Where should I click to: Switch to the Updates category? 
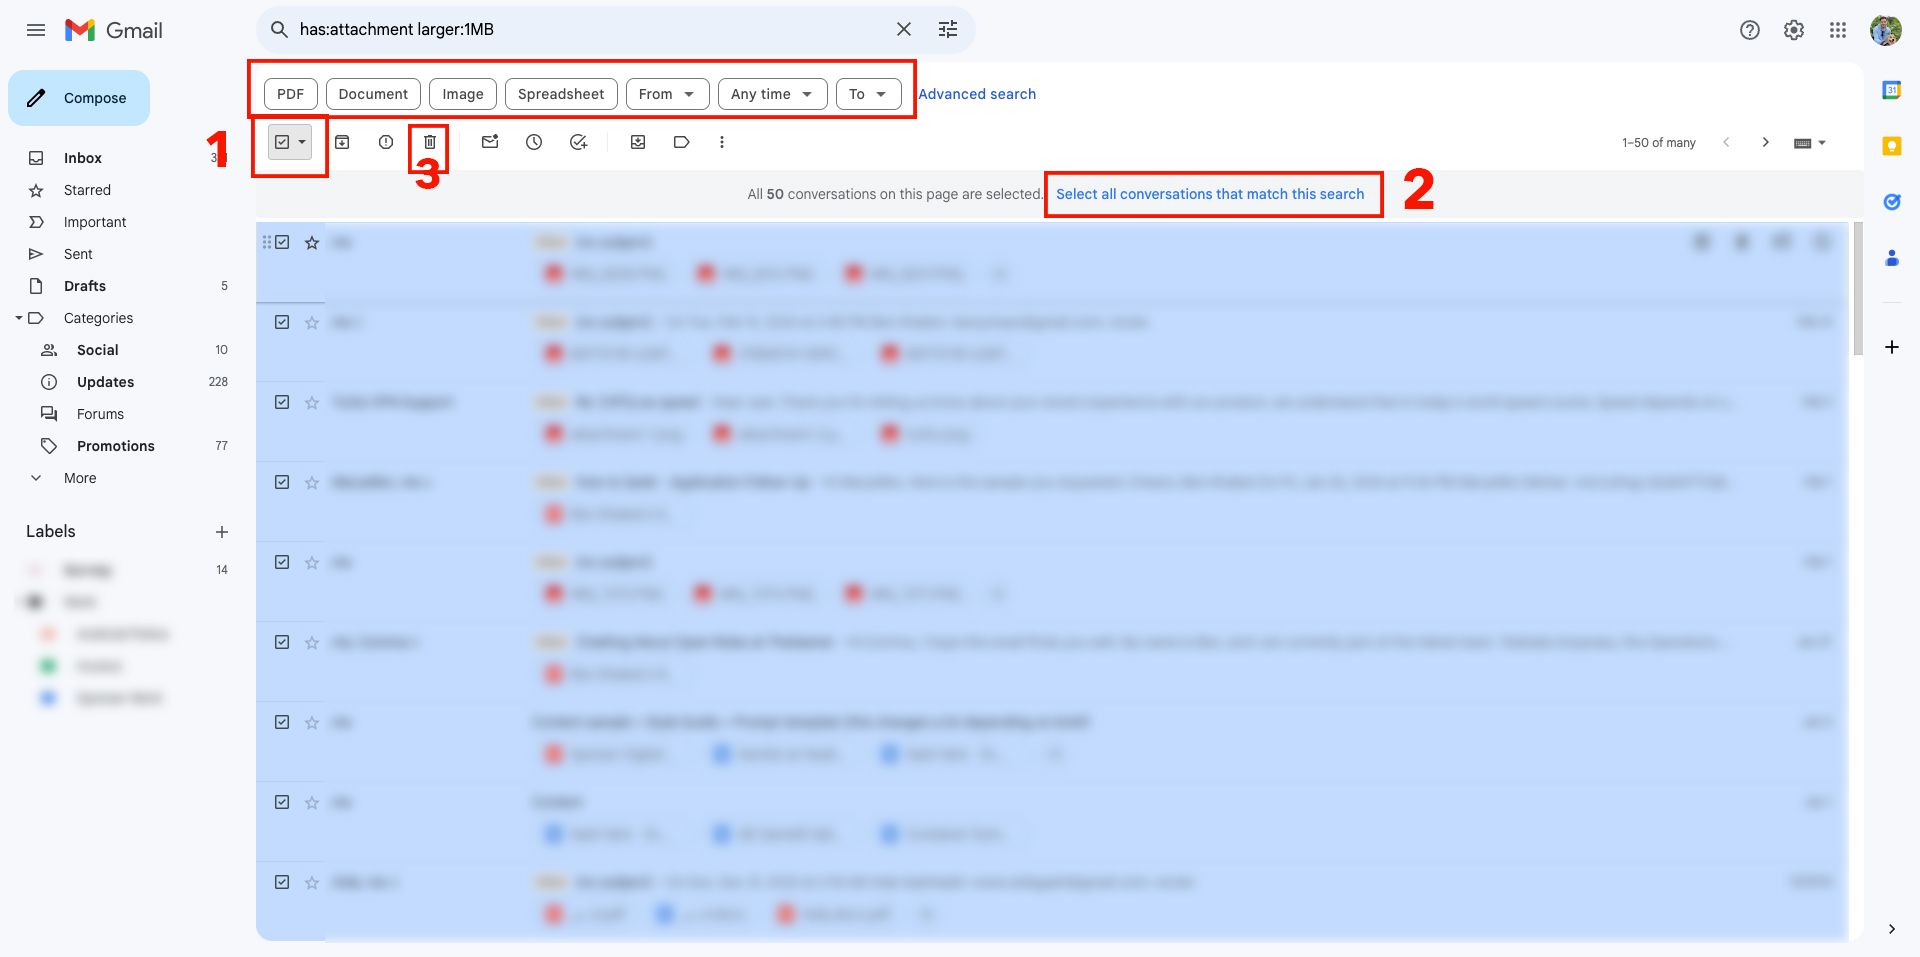coord(106,381)
